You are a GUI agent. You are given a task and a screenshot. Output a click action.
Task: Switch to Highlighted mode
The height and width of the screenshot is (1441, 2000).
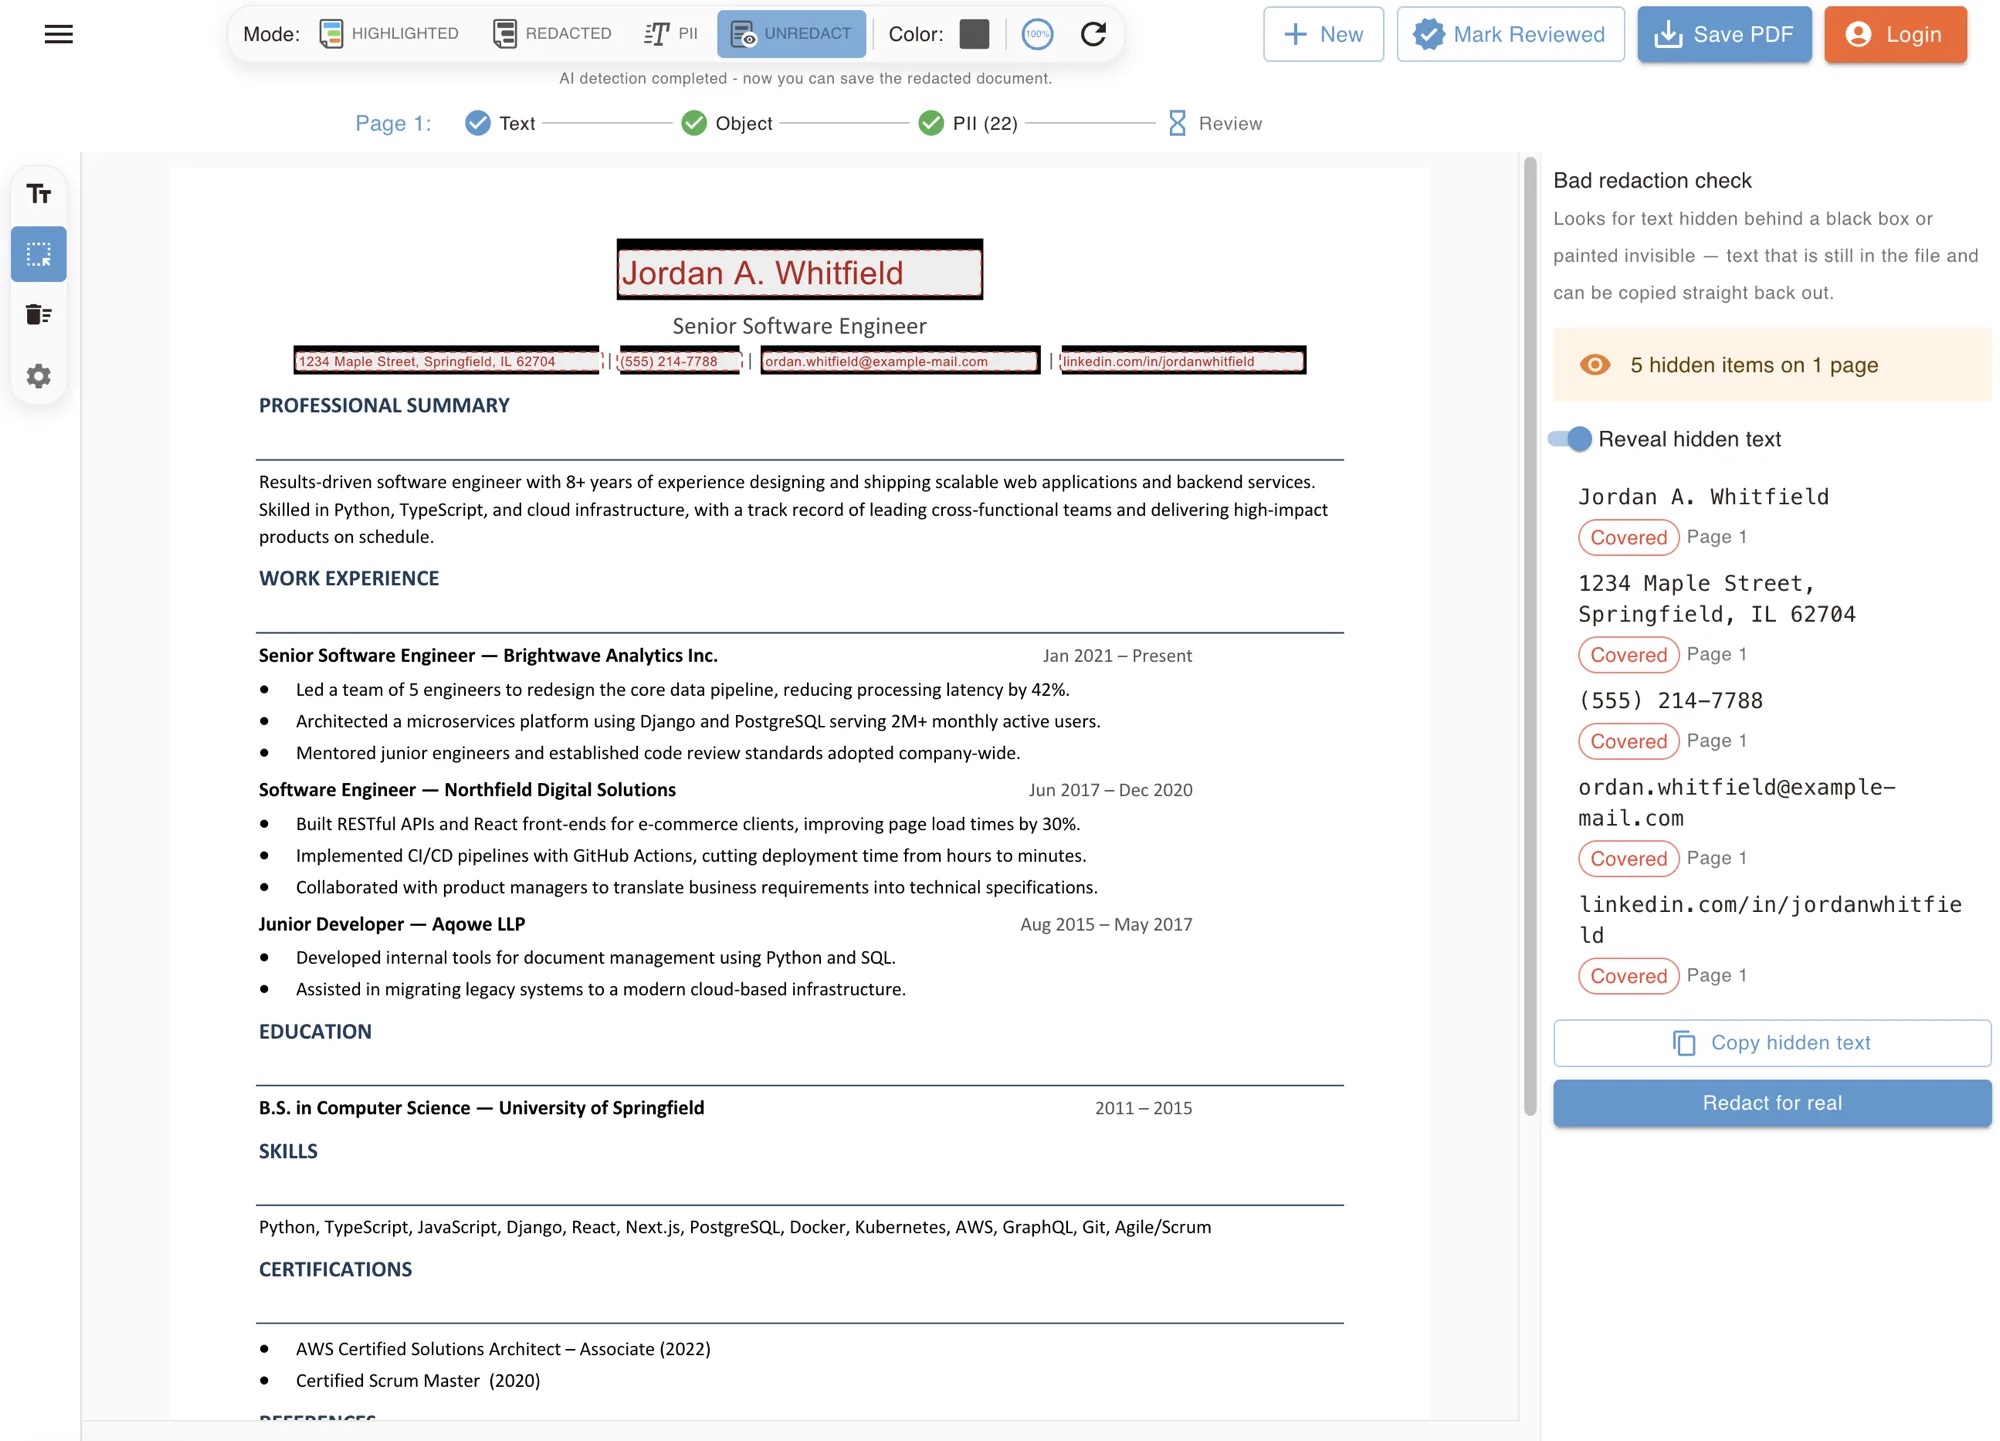(389, 34)
